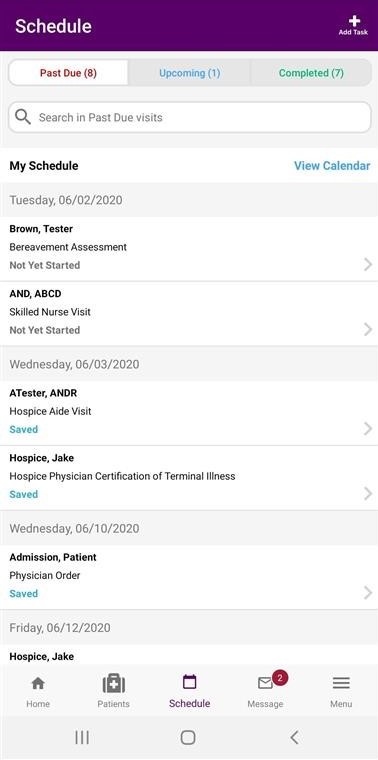Open the Home icon in bottom bar
This screenshot has width=378, height=760.
pos(38,683)
